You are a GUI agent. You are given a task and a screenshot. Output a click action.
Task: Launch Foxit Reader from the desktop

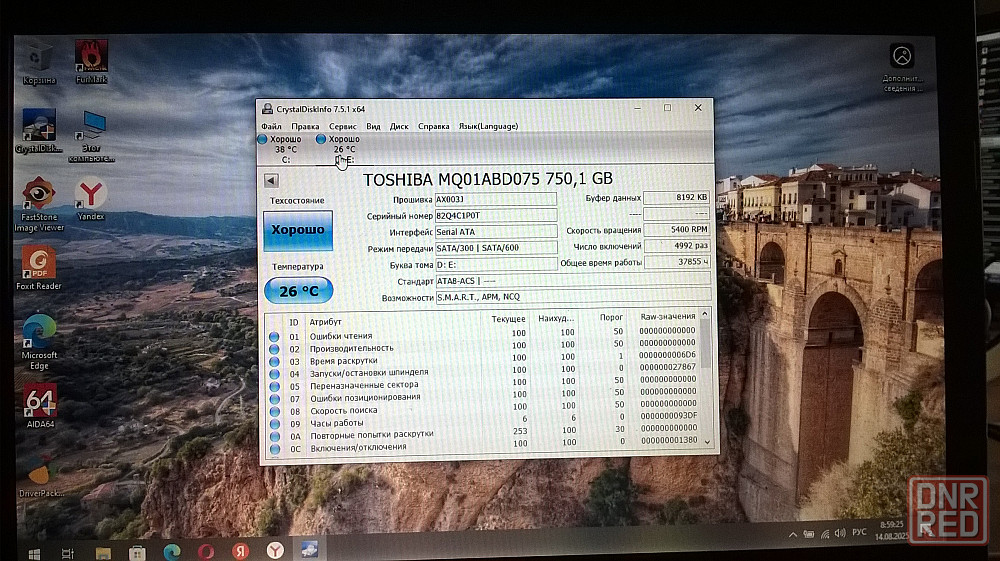coord(39,268)
